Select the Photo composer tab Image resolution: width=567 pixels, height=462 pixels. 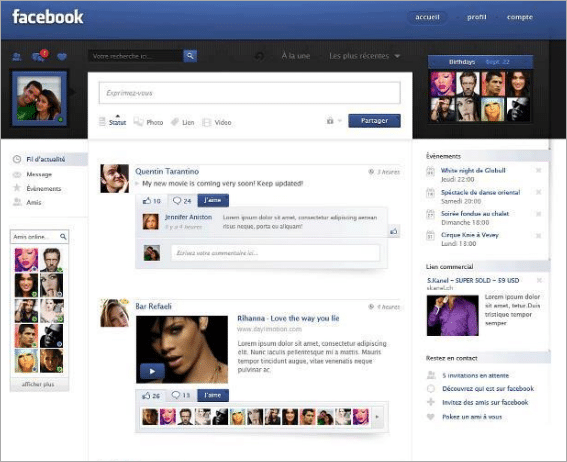pyautogui.click(x=149, y=122)
